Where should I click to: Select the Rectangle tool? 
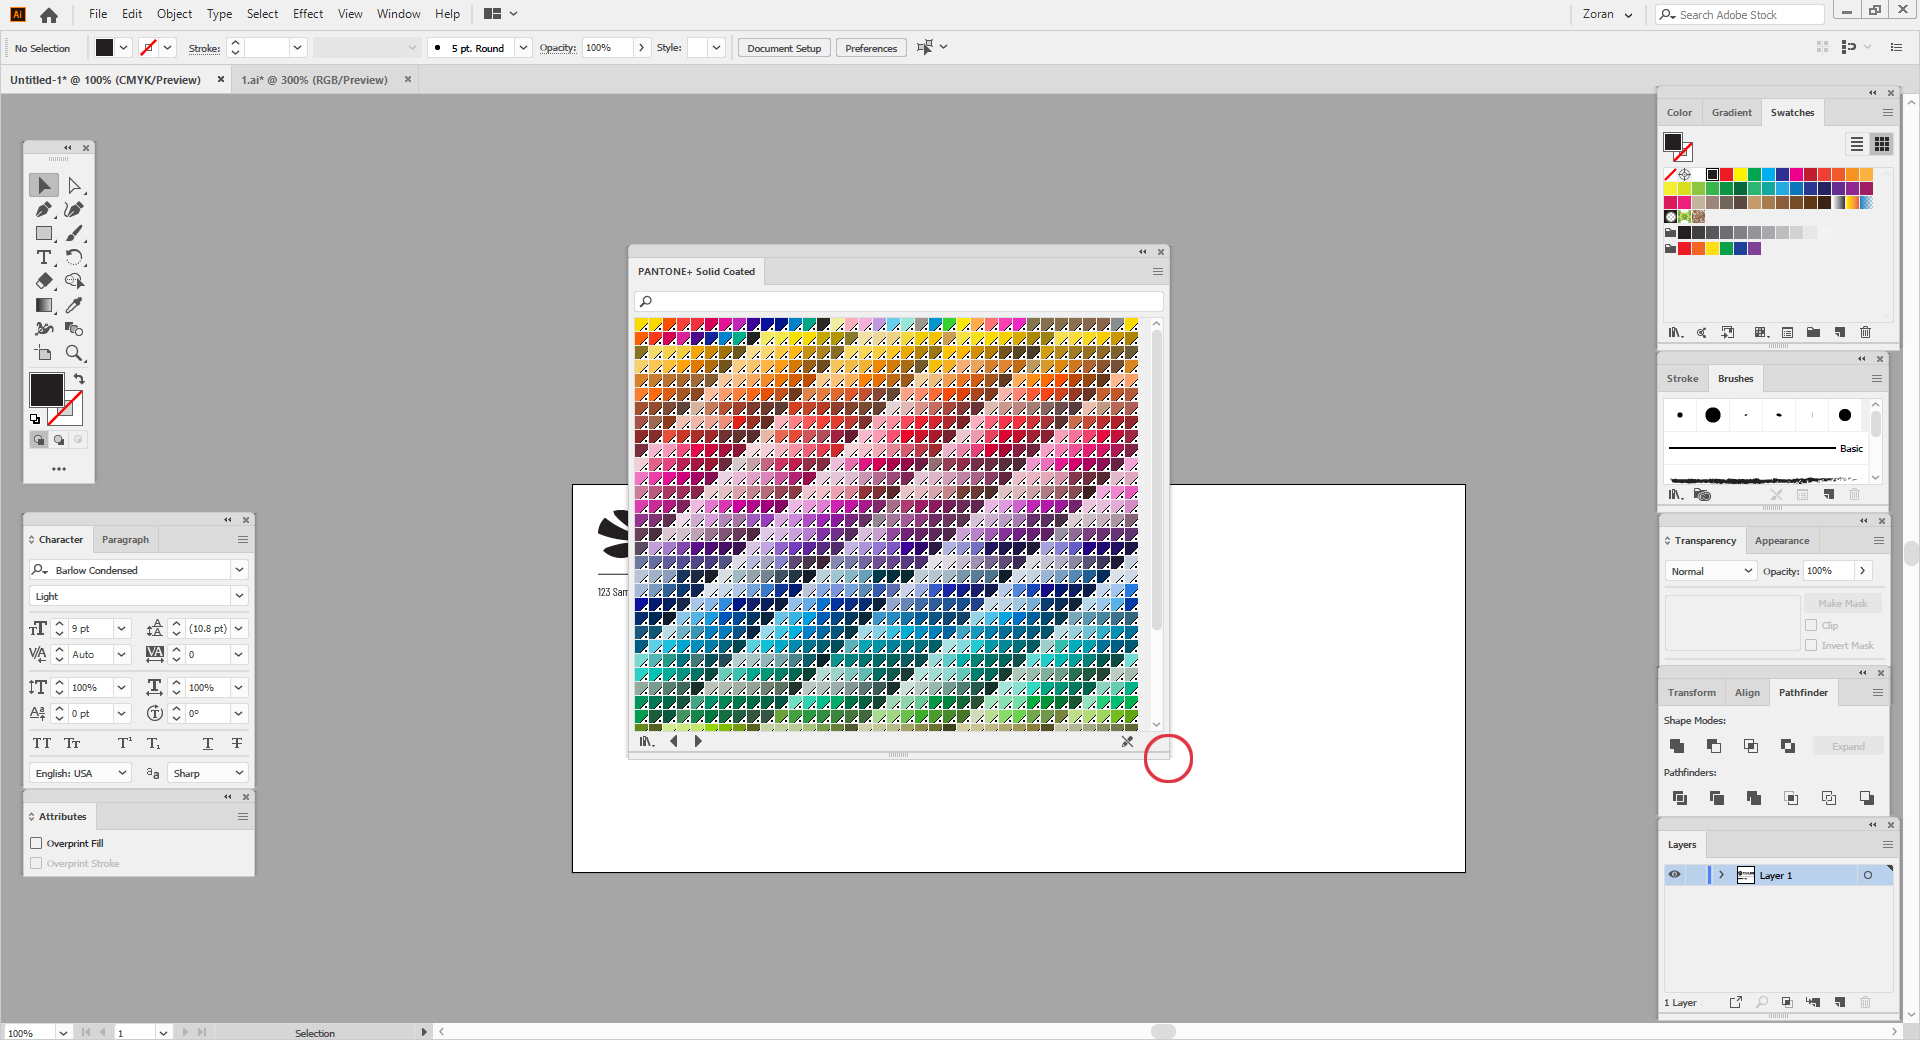(44, 233)
